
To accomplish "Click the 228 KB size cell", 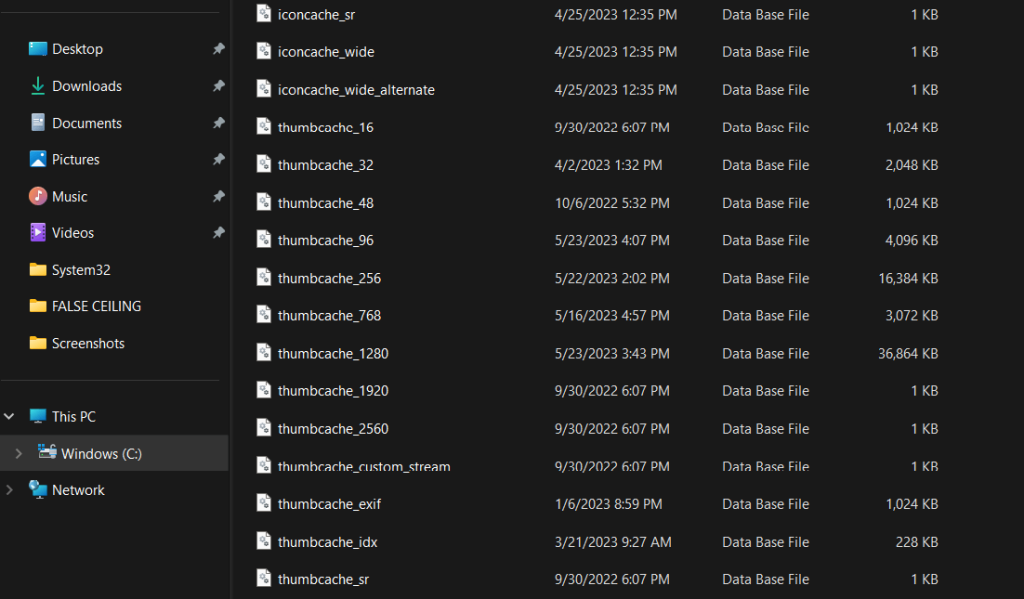I will pos(917,542).
